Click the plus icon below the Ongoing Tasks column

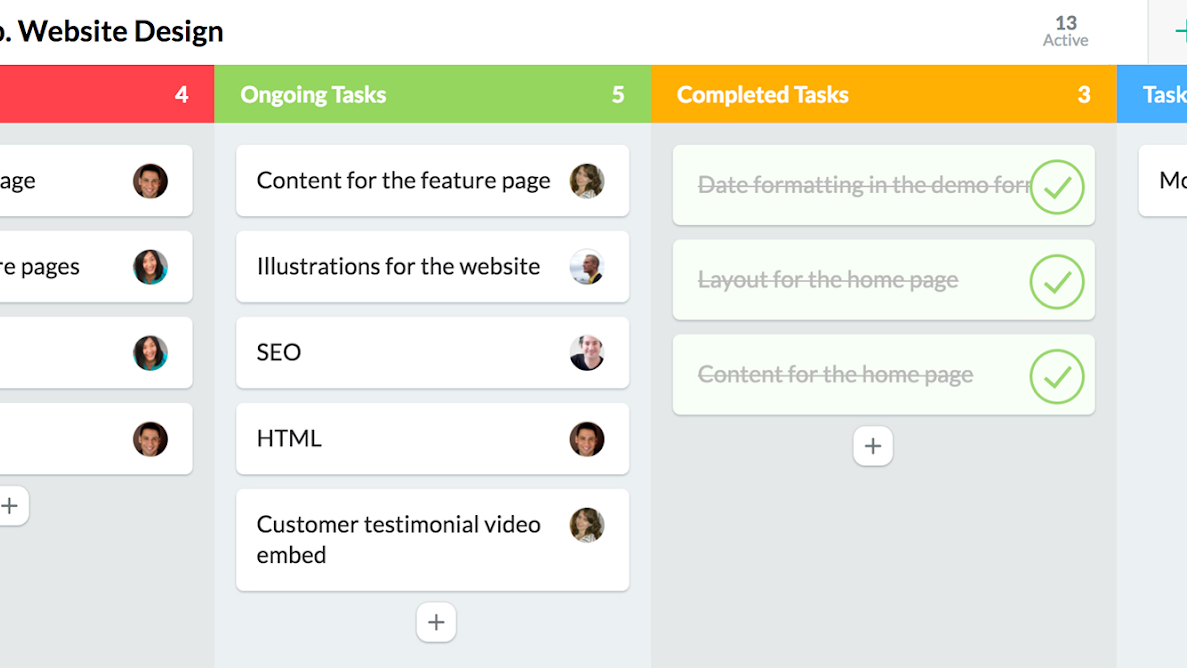(436, 622)
